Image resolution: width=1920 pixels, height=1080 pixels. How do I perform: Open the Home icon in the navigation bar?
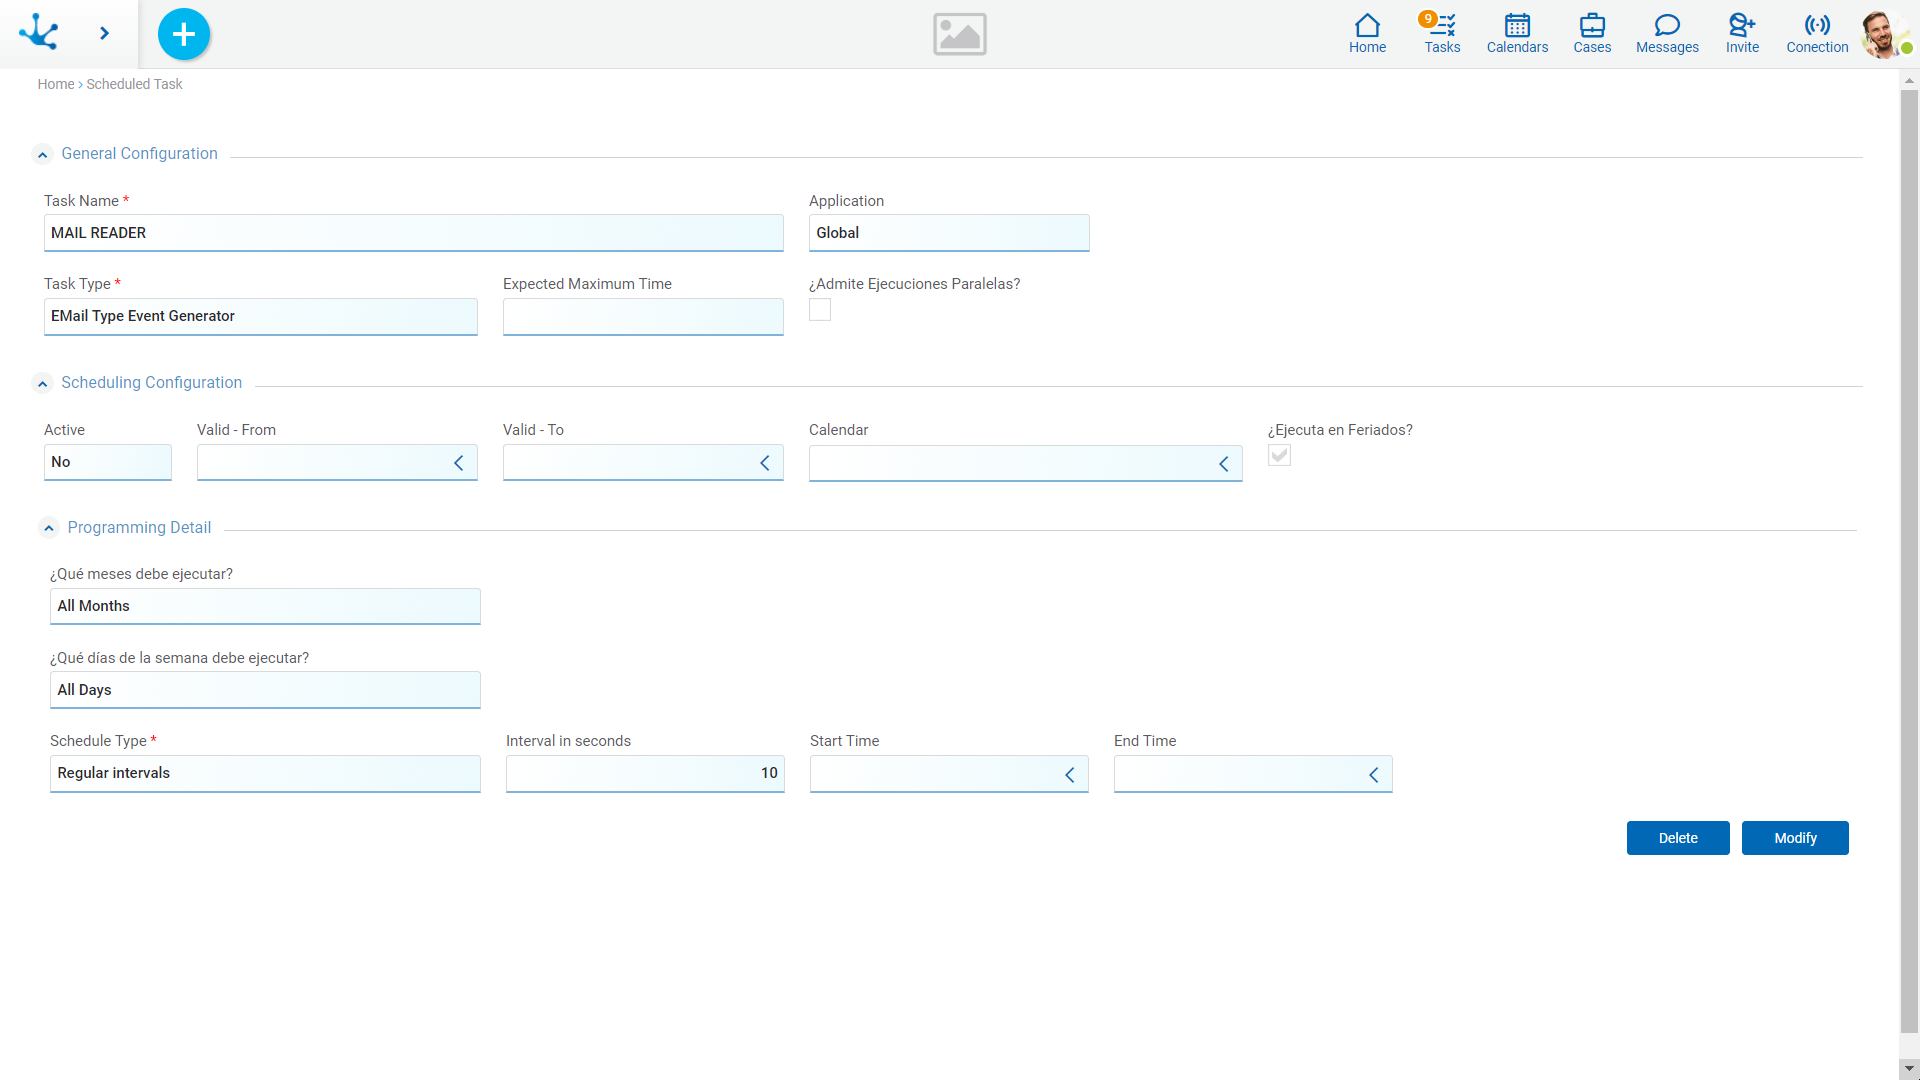click(x=1366, y=33)
